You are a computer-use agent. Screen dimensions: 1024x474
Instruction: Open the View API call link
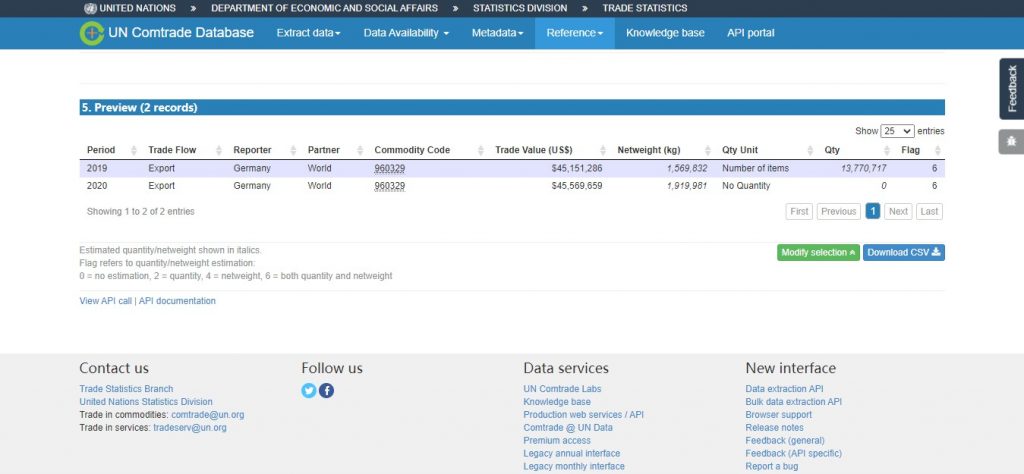pos(106,301)
